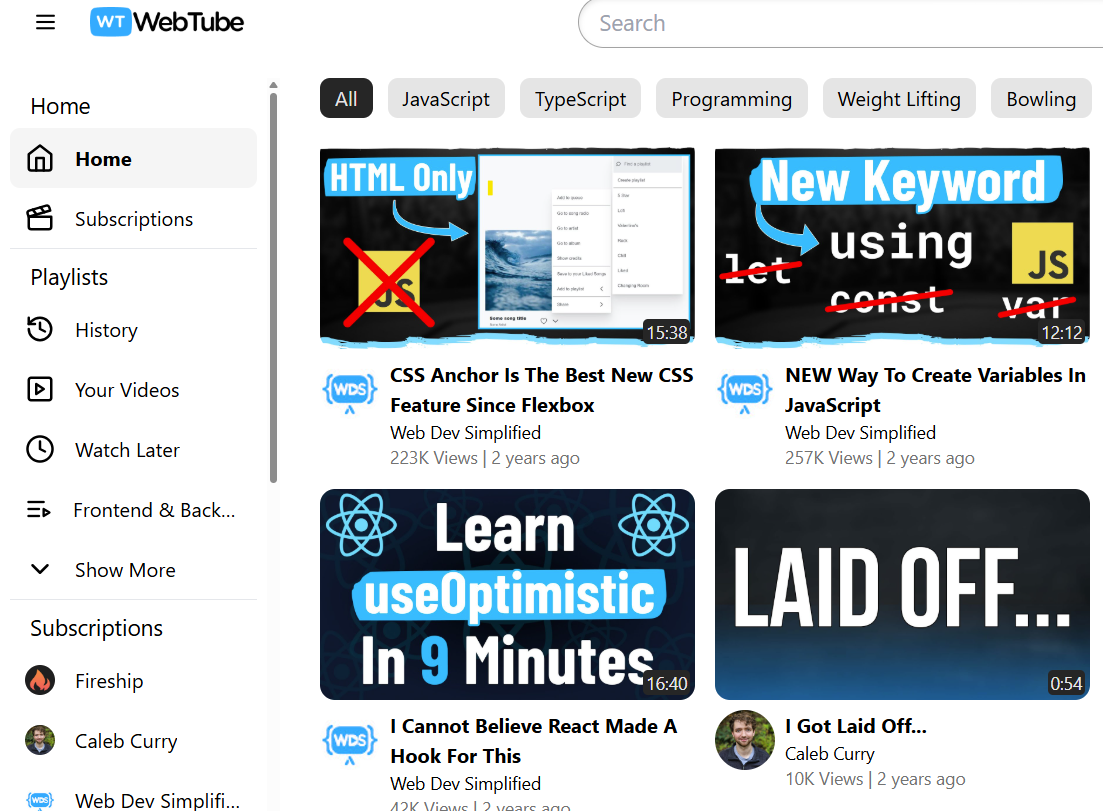1103x811 pixels.
Task: Click the Show More label
Action: pyautogui.click(x=125, y=570)
